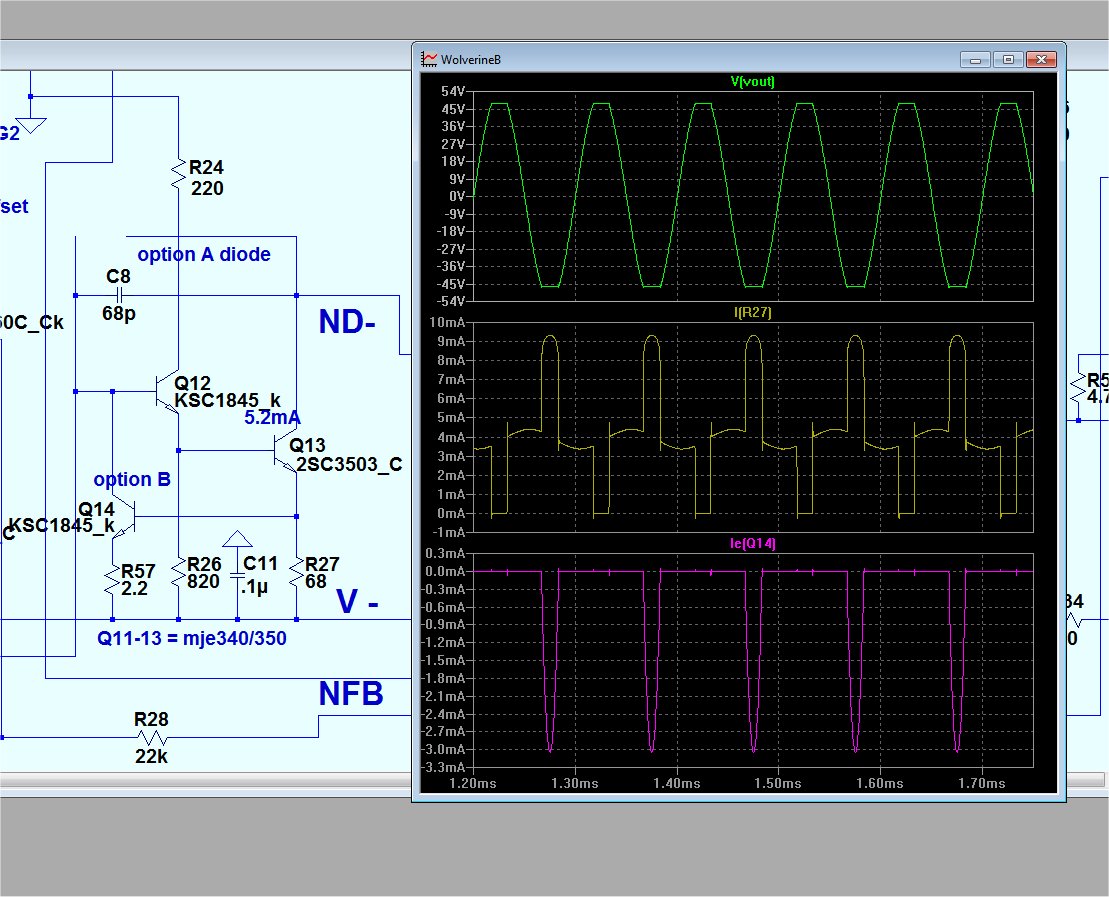Click the 820 value of R26
The height and width of the screenshot is (897, 1109).
tap(204, 581)
